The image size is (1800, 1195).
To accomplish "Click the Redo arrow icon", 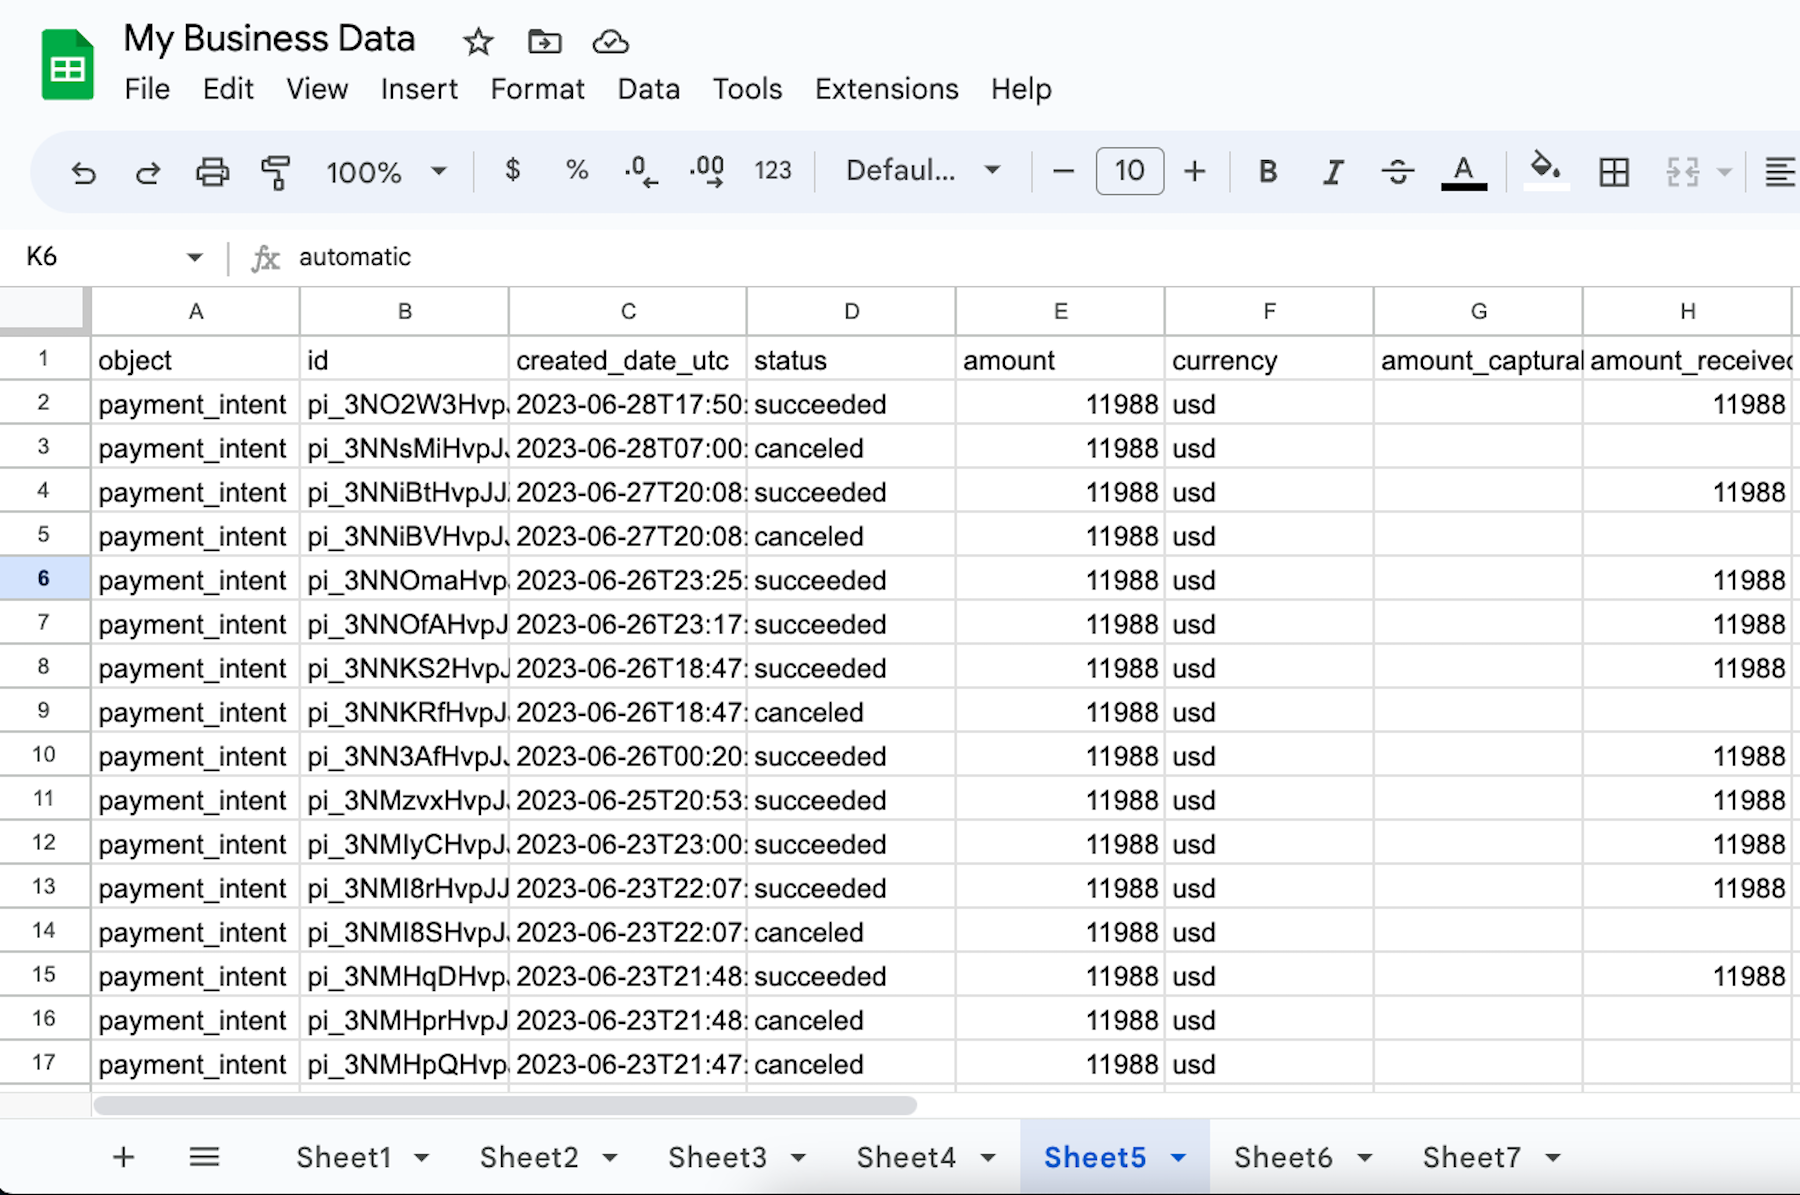I will click(x=148, y=172).
